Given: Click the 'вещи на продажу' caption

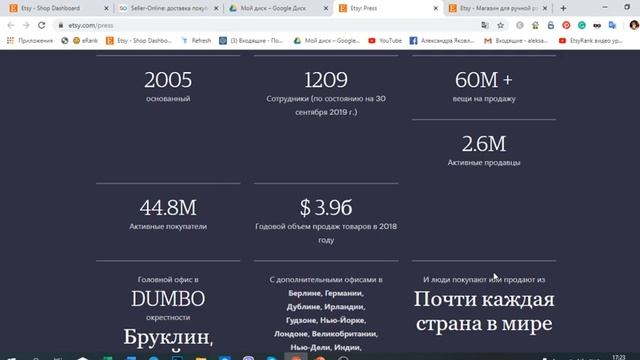Looking at the screenshot, I should coord(484,99).
